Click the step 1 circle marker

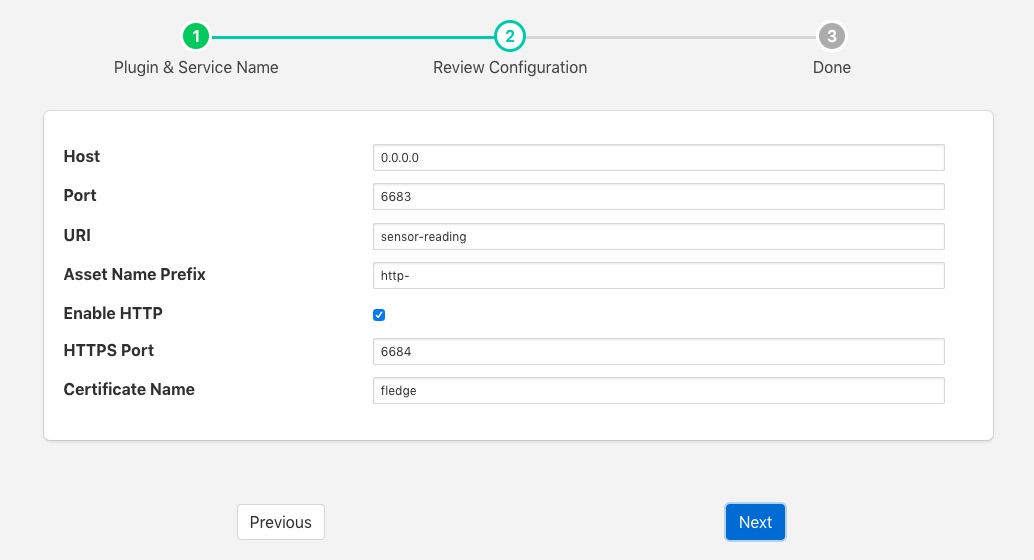coord(196,37)
